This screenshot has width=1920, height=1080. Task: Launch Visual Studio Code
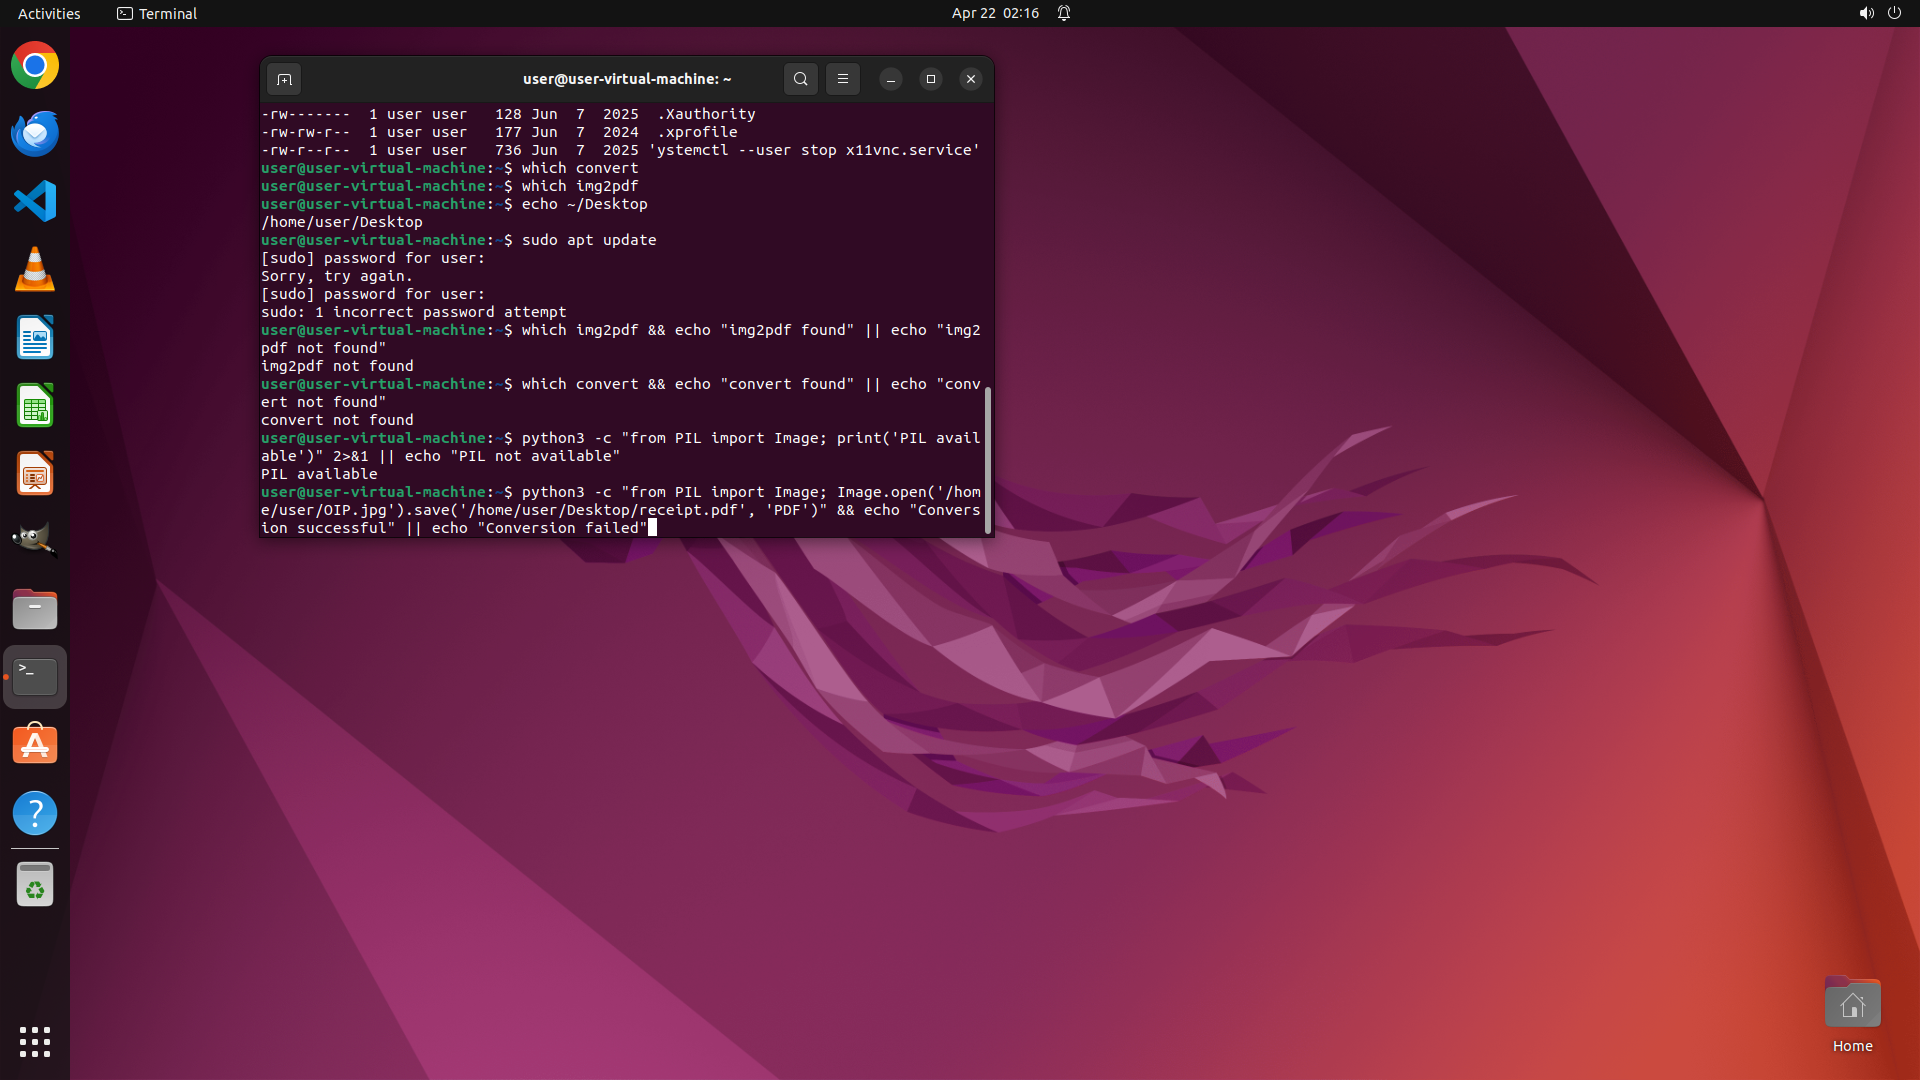point(35,202)
